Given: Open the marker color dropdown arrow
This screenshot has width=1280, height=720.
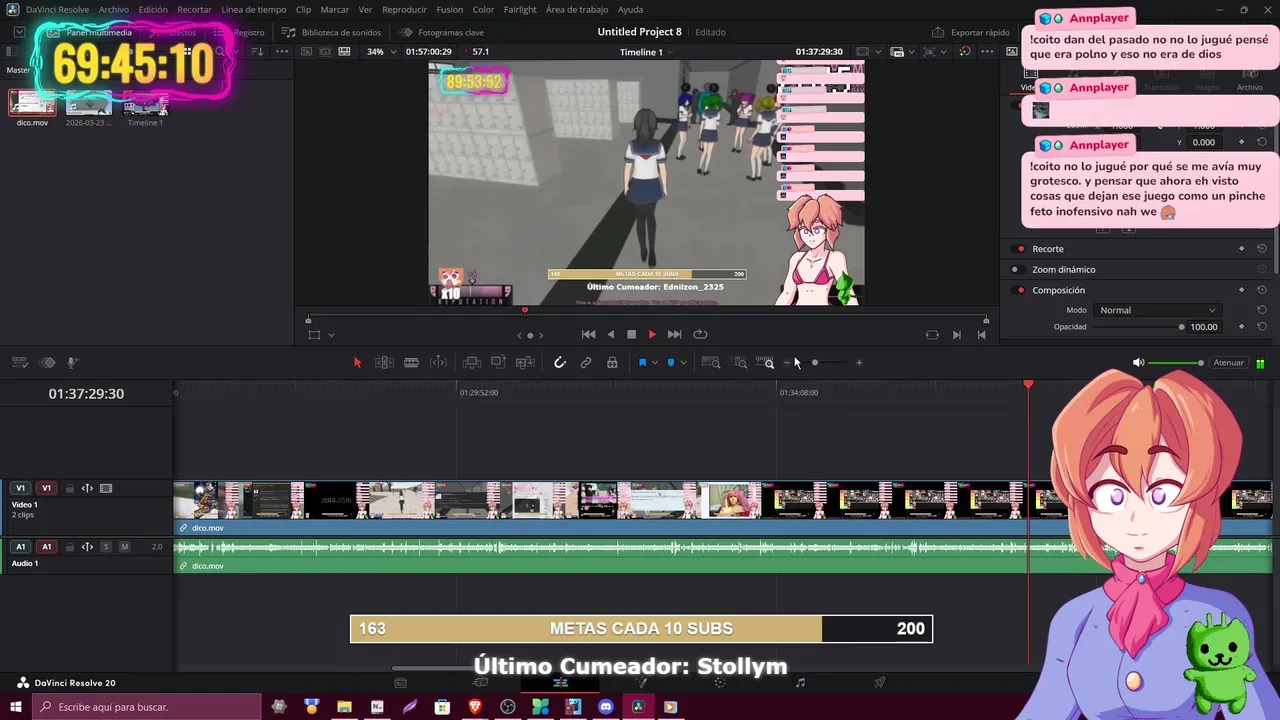Looking at the screenshot, I should pyautogui.click(x=684, y=363).
